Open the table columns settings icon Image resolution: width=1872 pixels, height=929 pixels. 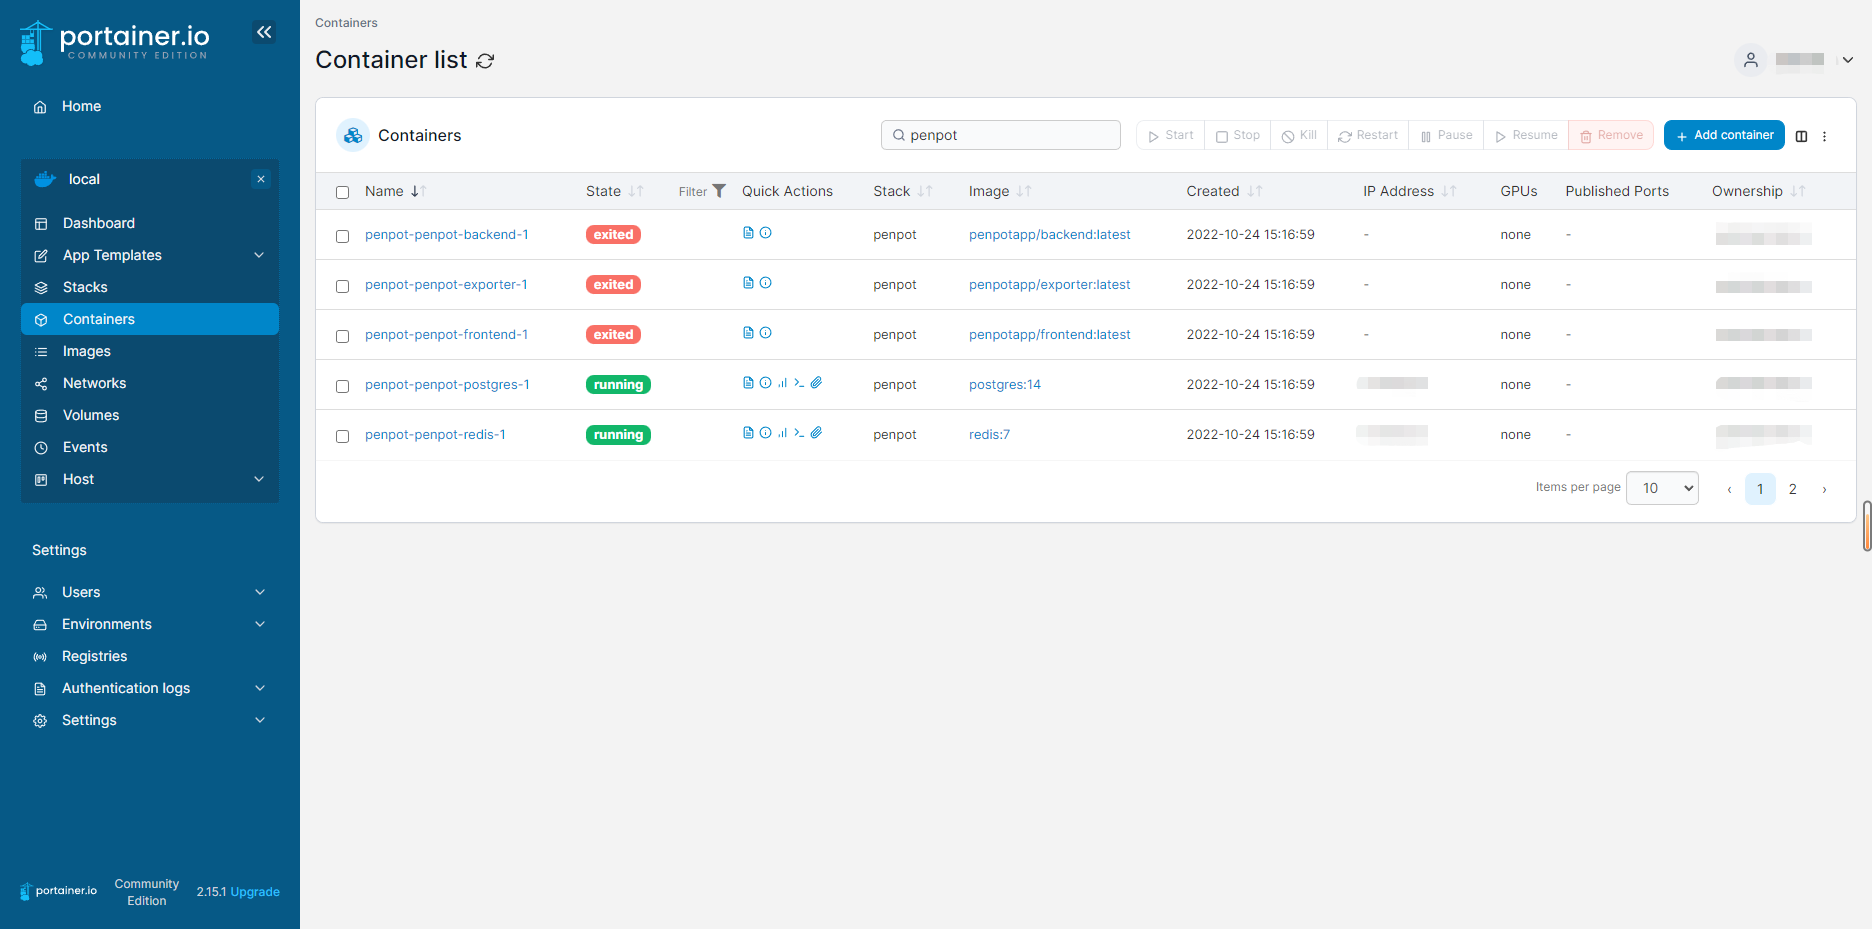[1801, 136]
